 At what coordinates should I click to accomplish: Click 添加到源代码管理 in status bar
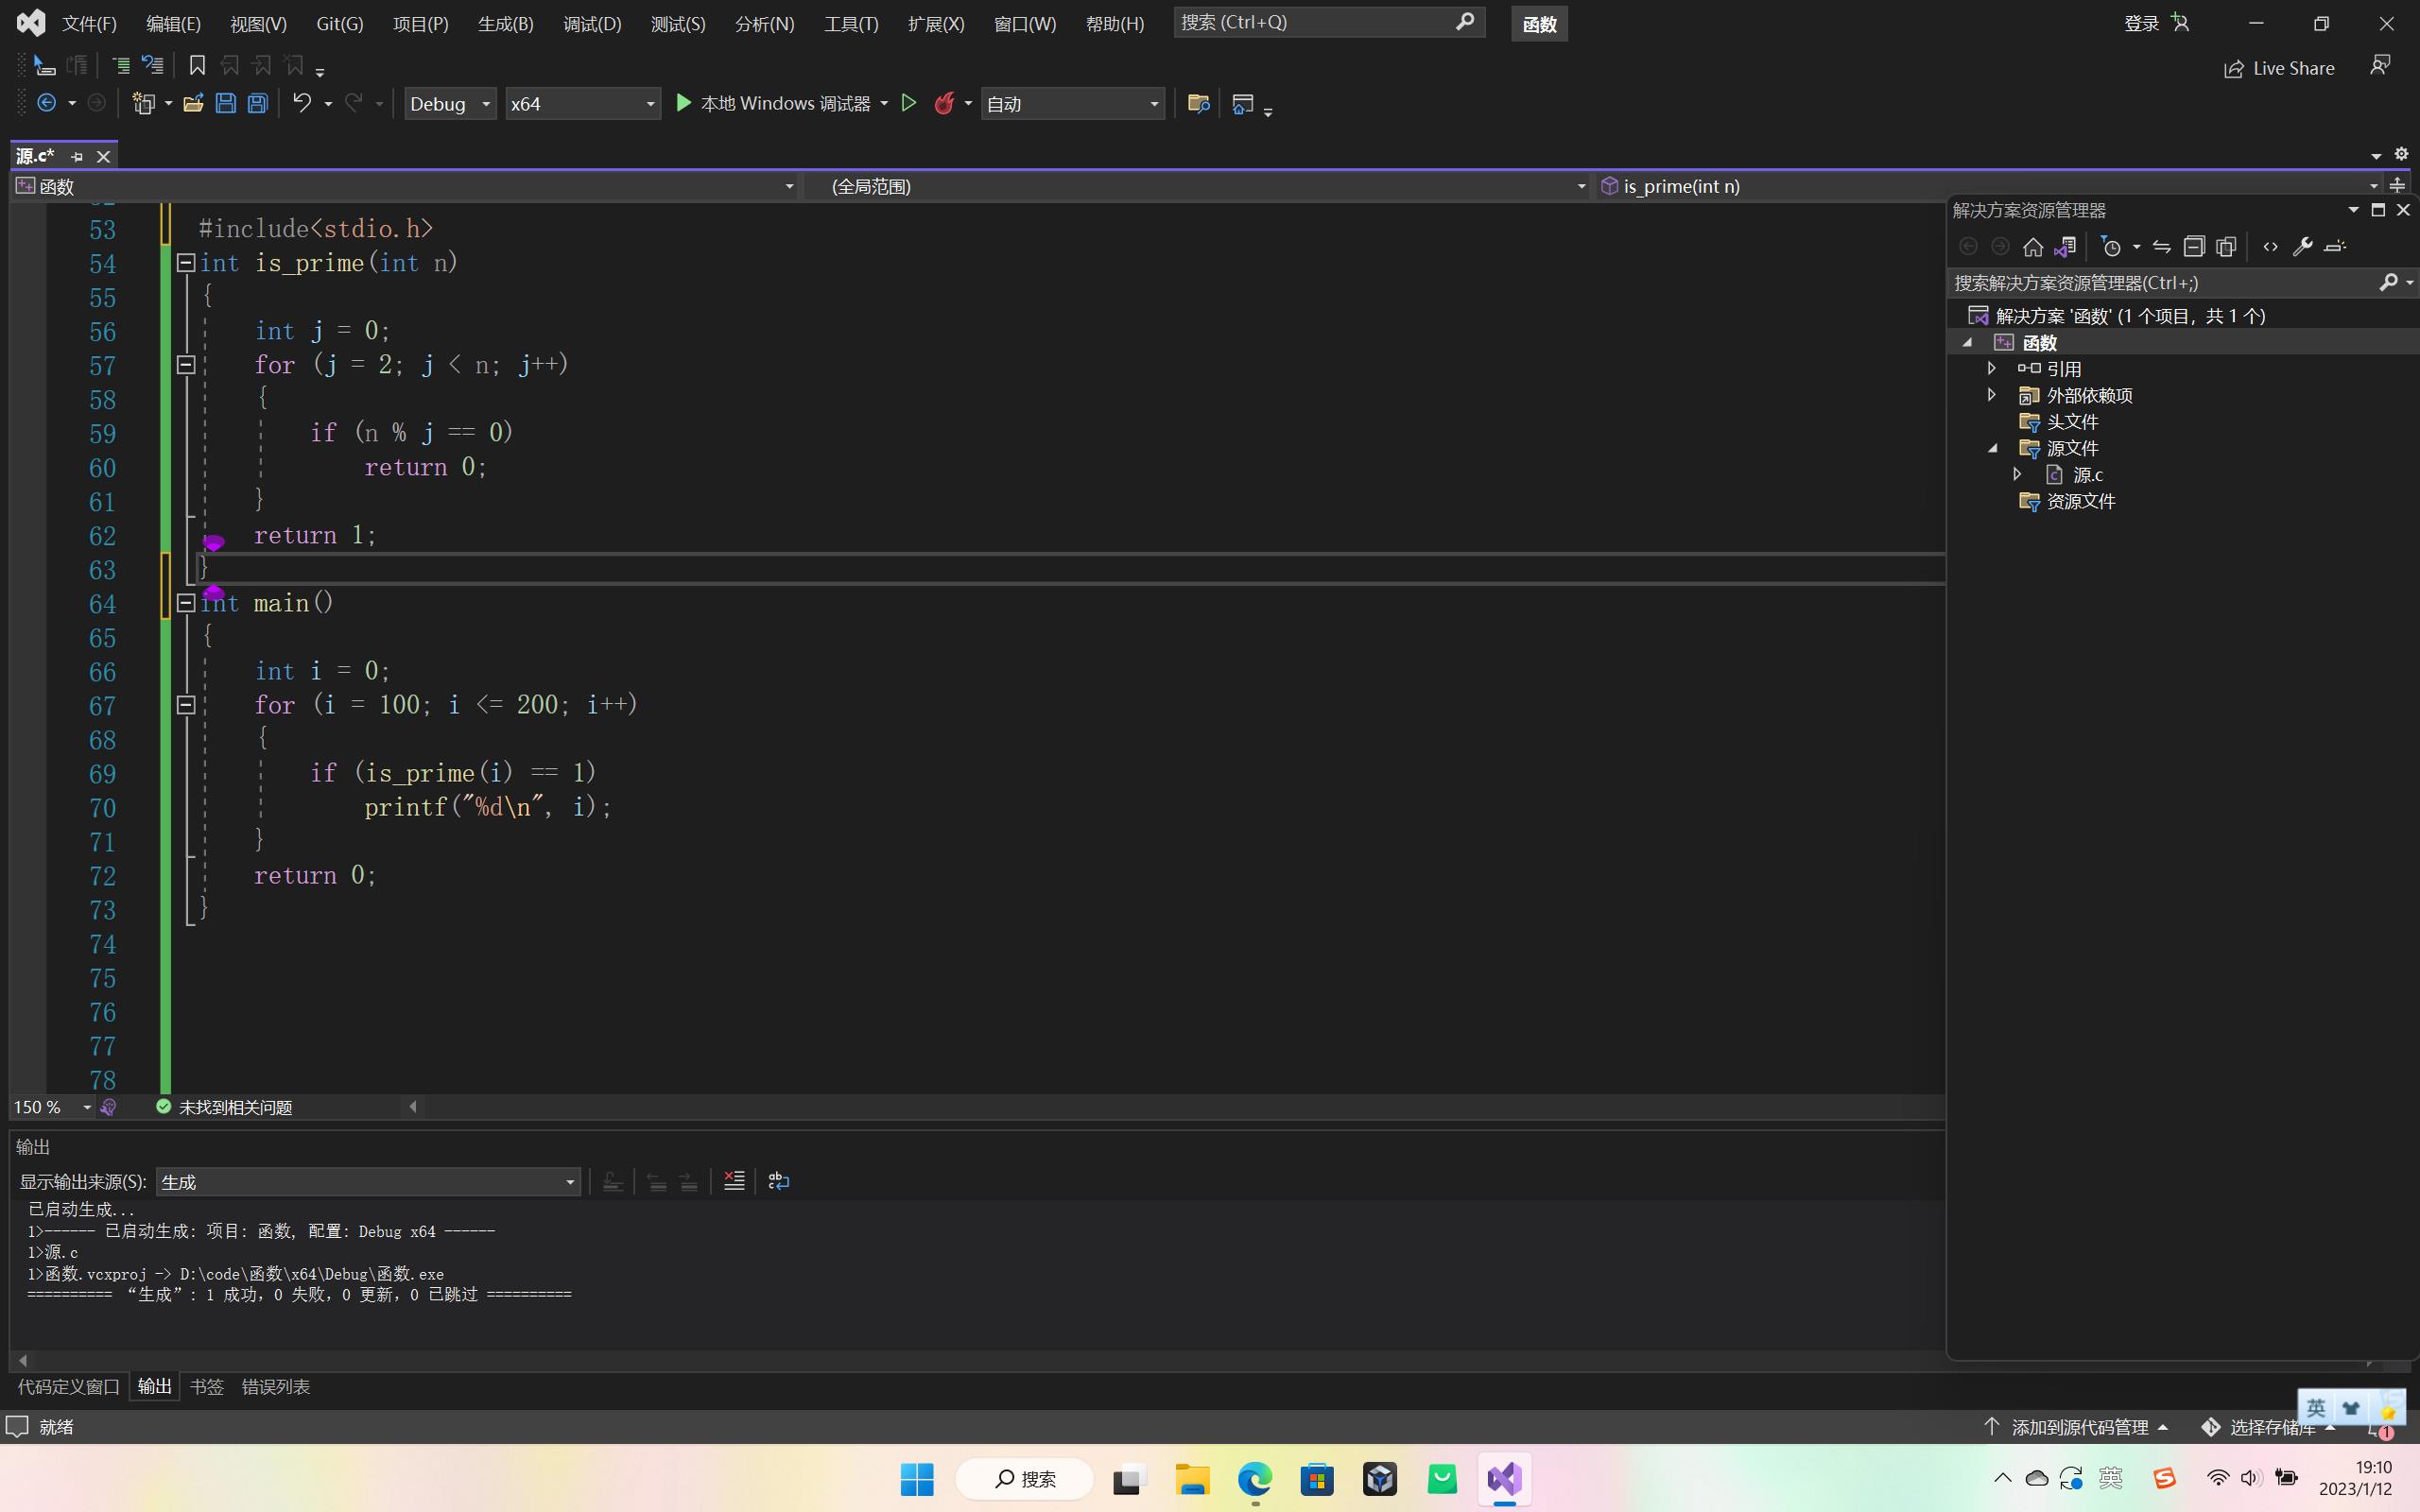click(x=2075, y=1428)
